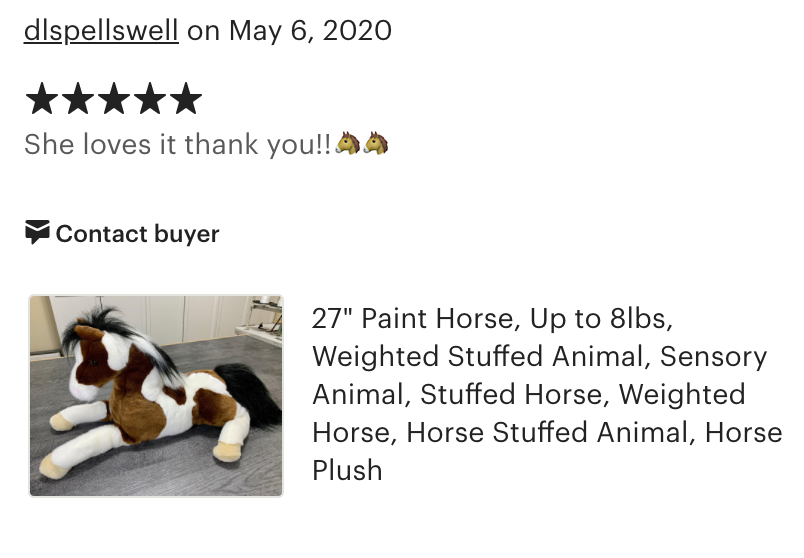Select the review text "She loves it thank you!!"
This screenshot has height=558, width=804.
pyautogui.click(x=177, y=145)
